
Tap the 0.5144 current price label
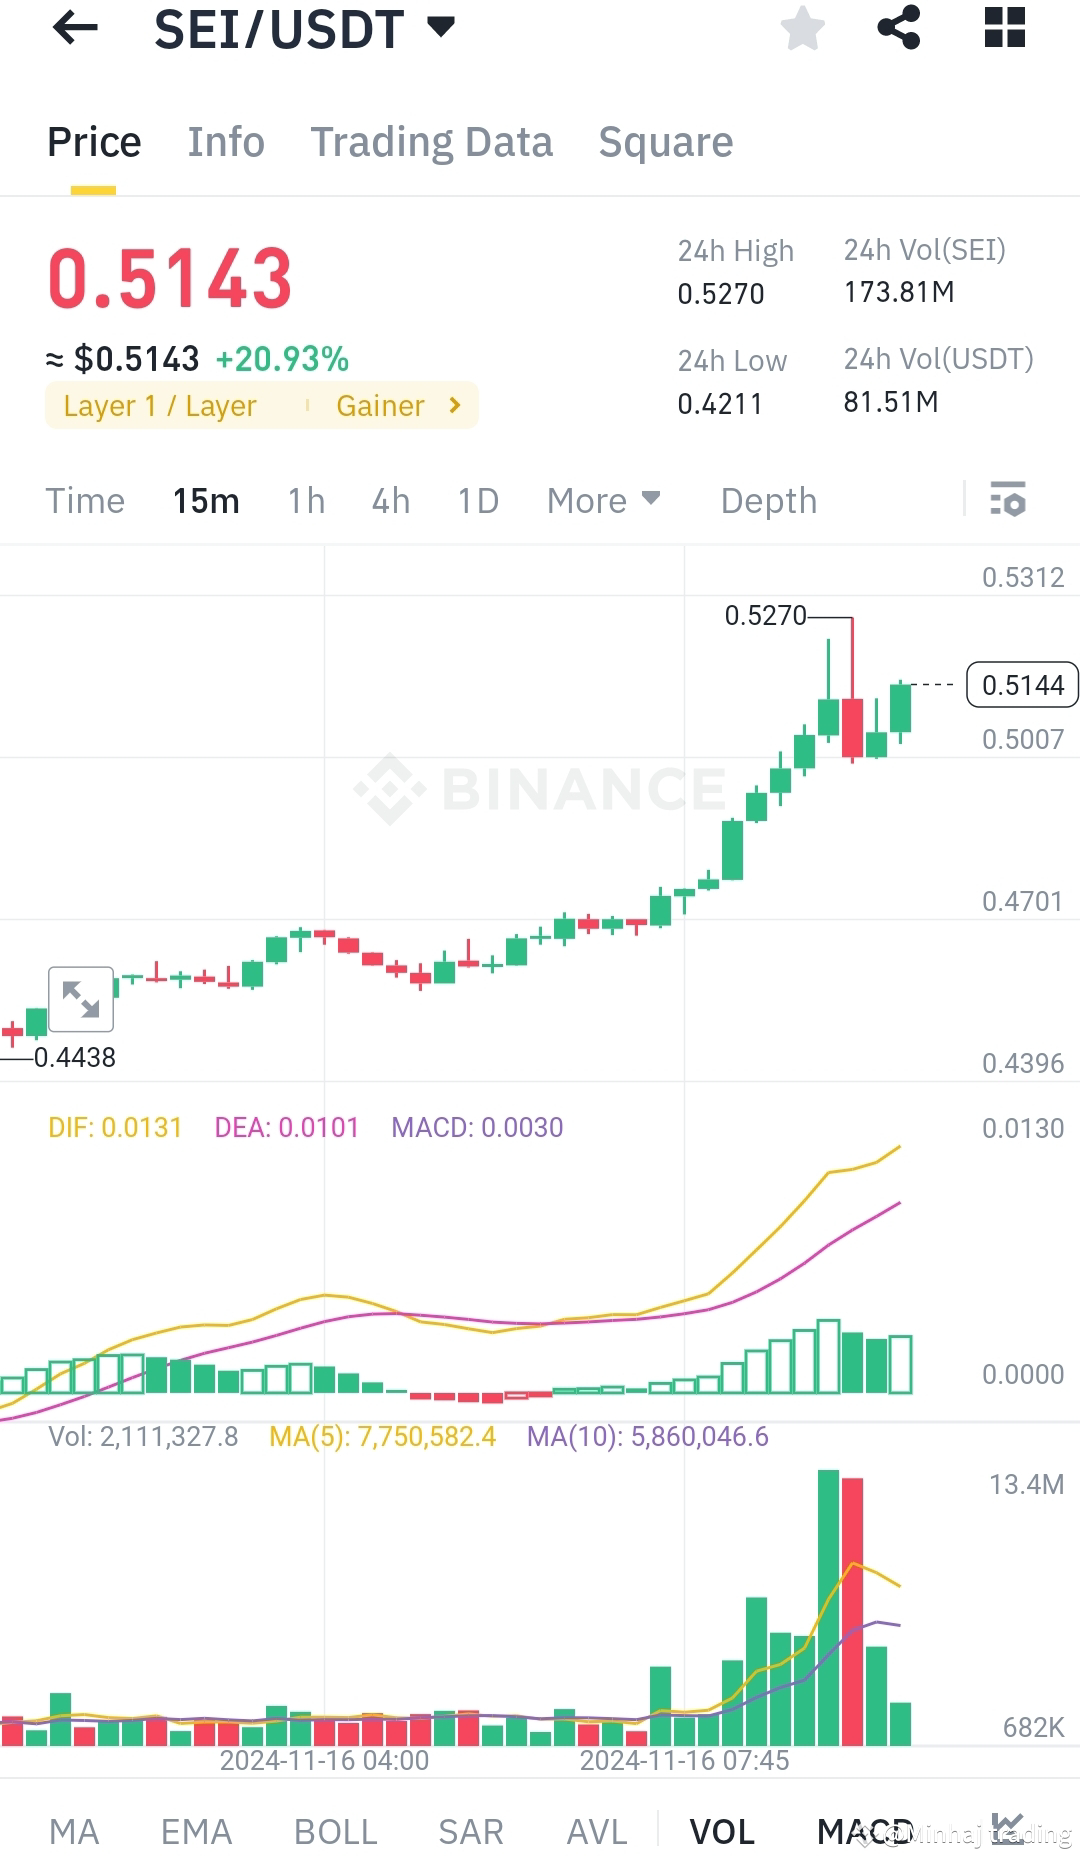(x=1021, y=685)
